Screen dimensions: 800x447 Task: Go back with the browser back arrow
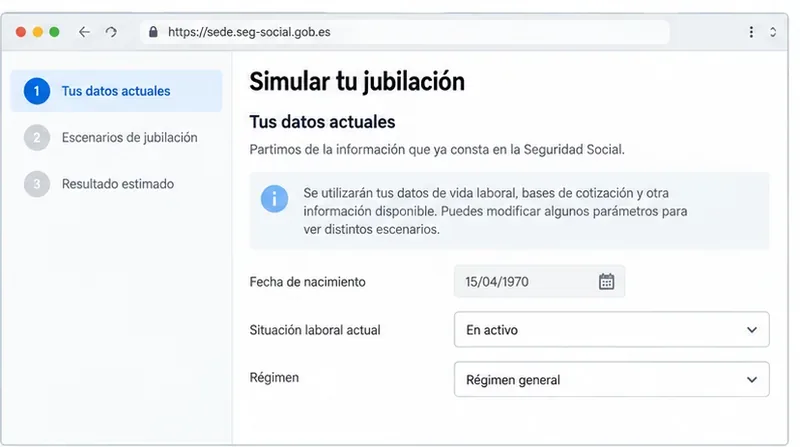point(84,32)
